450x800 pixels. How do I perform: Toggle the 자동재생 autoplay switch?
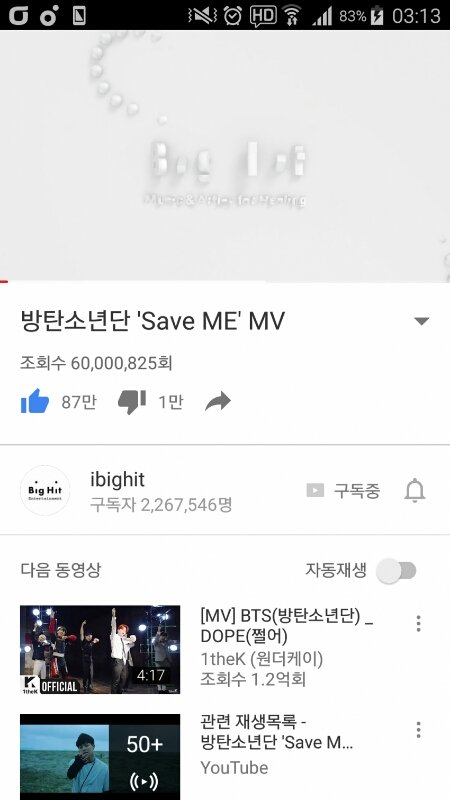(x=396, y=570)
